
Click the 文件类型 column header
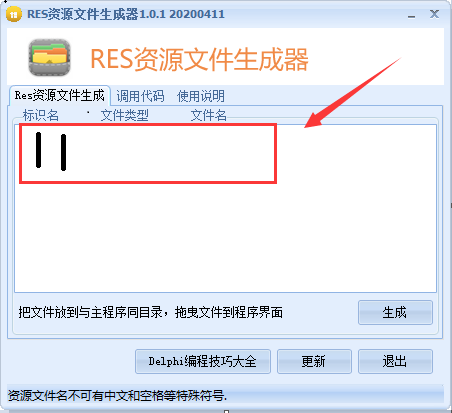point(125,115)
